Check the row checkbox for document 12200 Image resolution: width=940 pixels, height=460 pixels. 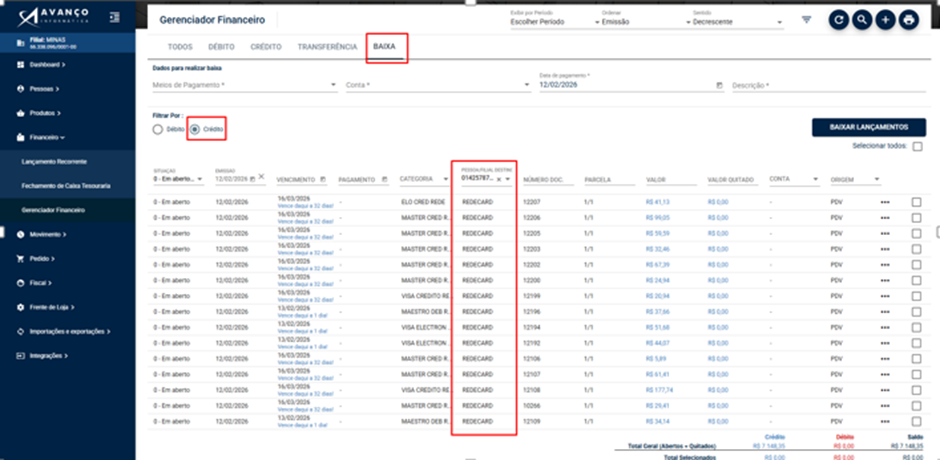916,281
